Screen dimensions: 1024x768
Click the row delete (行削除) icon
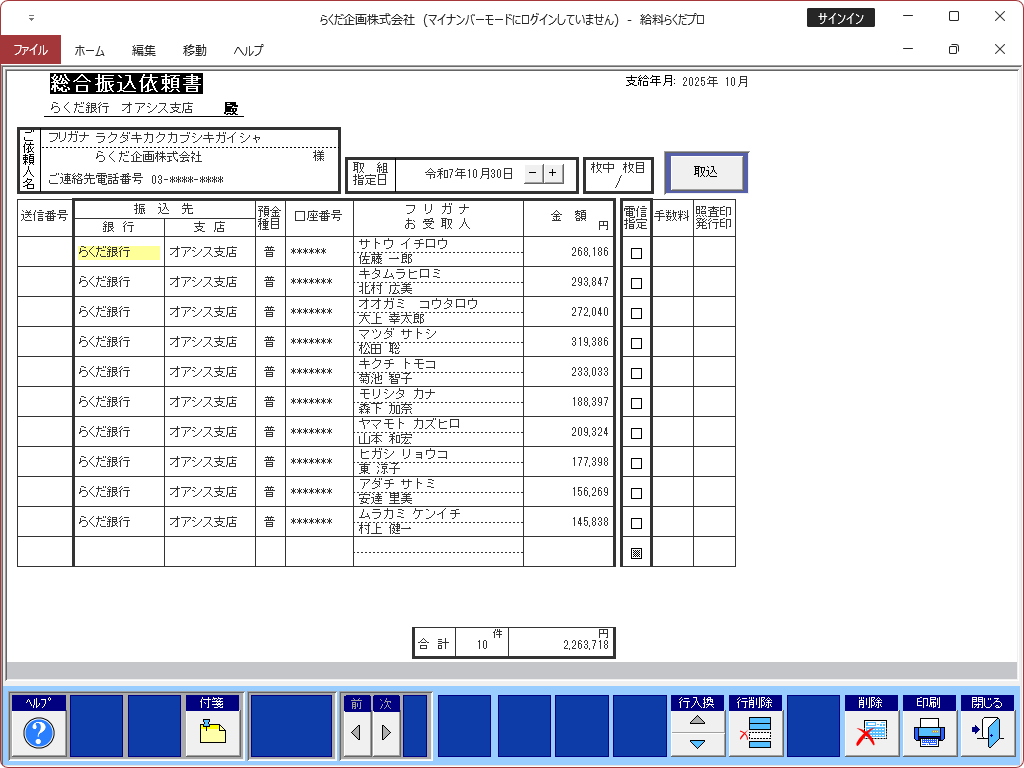click(756, 734)
